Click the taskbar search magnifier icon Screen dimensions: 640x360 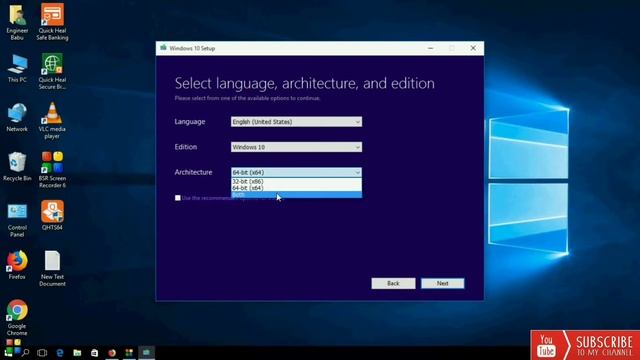point(25,352)
